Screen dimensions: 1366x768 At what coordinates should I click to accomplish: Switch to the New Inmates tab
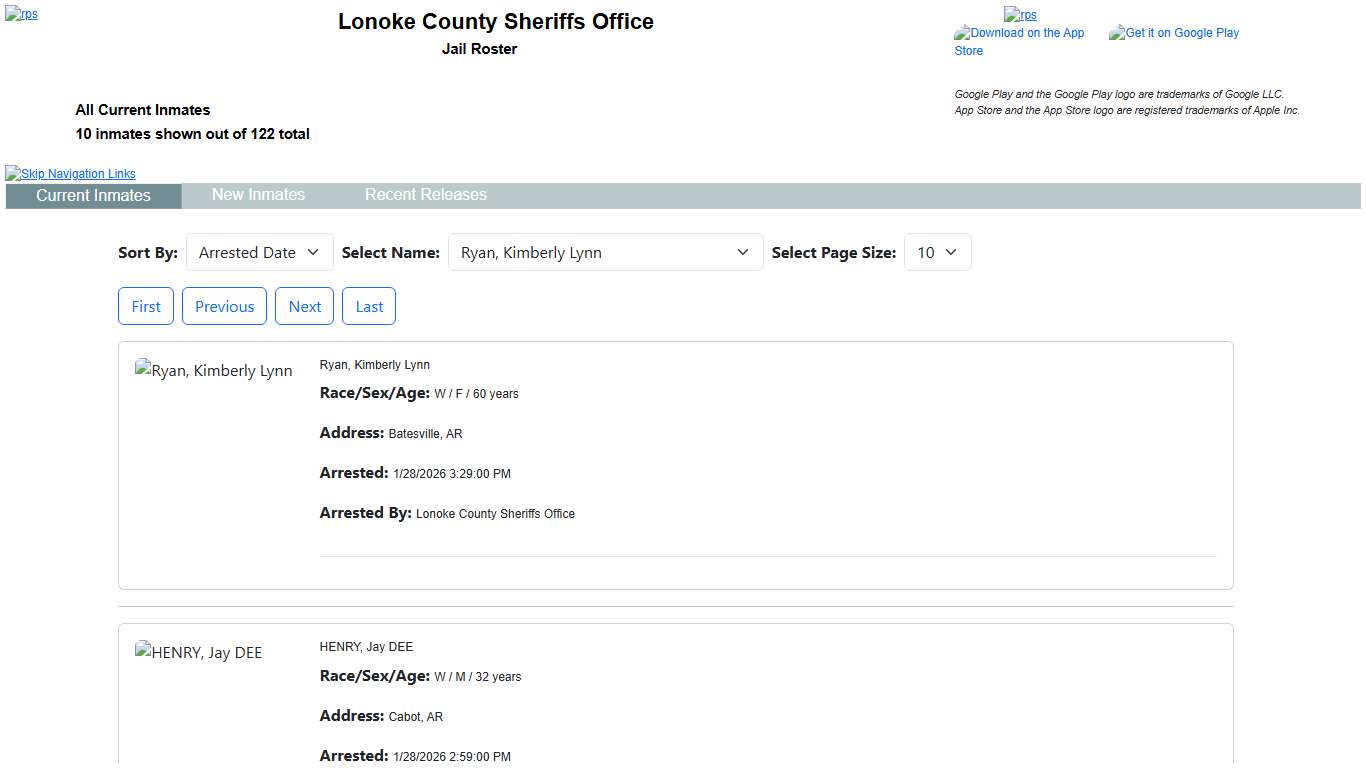click(x=258, y=195)
